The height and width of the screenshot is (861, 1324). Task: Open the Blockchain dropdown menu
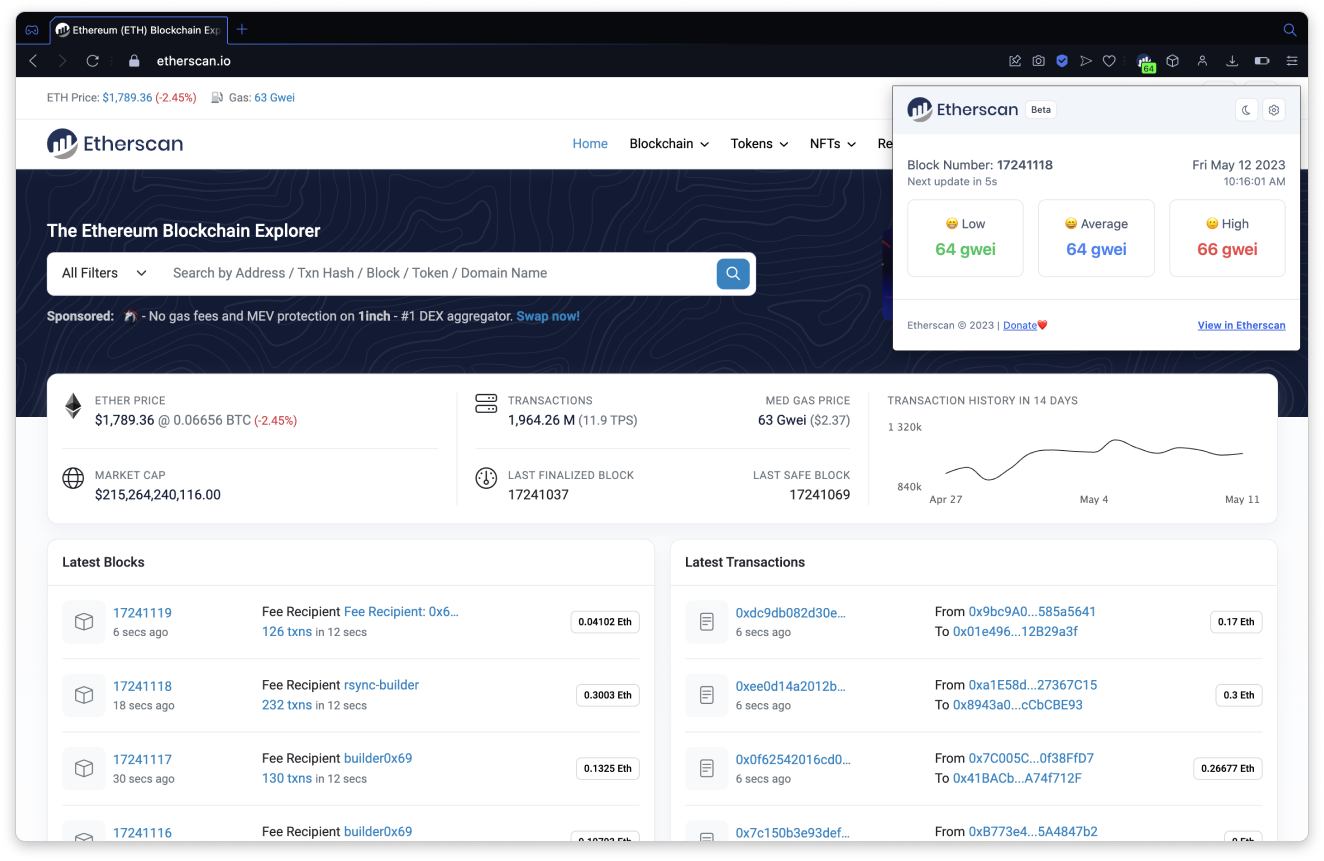coord(669,144)
